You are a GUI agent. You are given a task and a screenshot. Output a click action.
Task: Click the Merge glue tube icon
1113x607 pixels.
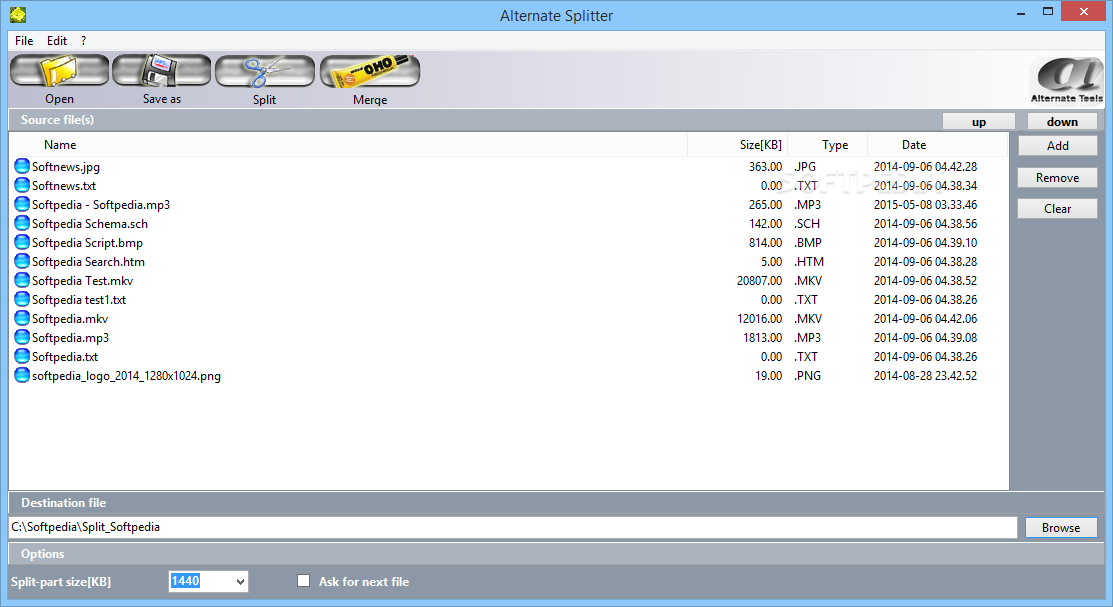[370, 71]
